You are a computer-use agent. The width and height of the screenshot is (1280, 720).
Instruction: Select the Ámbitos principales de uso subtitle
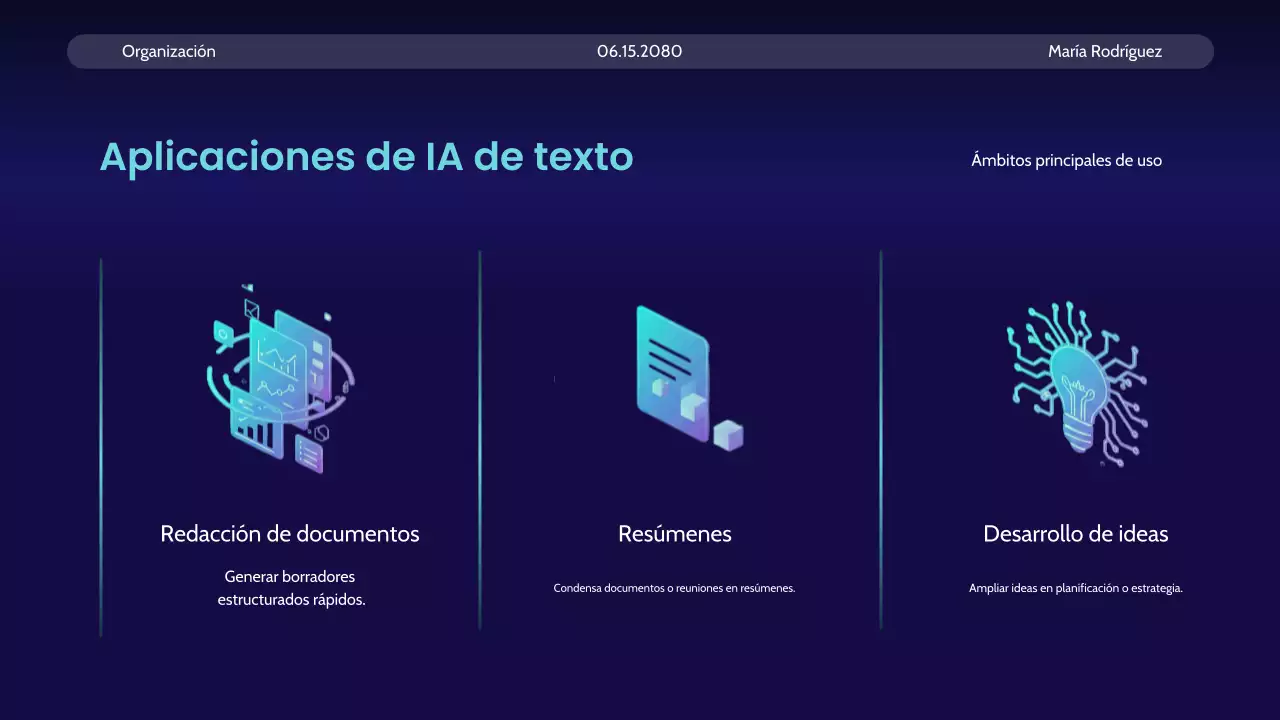(x=1066, y=160)
